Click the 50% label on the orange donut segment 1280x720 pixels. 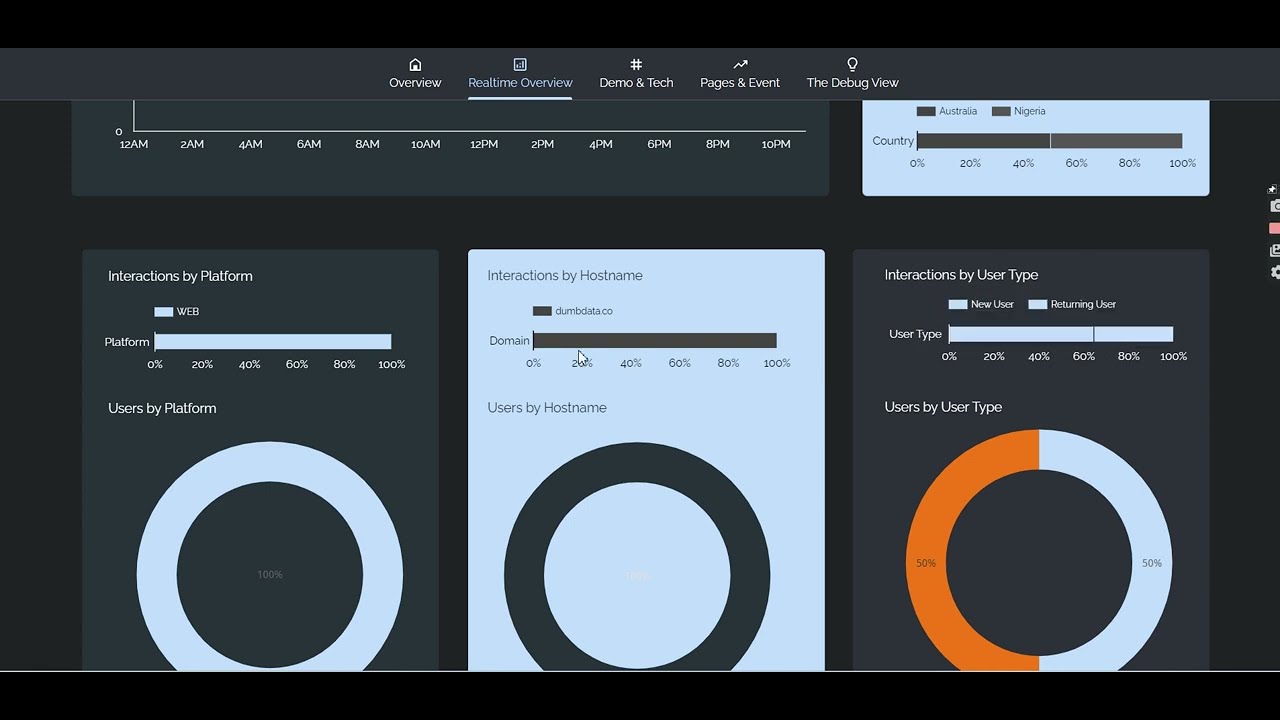pyautogui.click(x=926, y=563)
